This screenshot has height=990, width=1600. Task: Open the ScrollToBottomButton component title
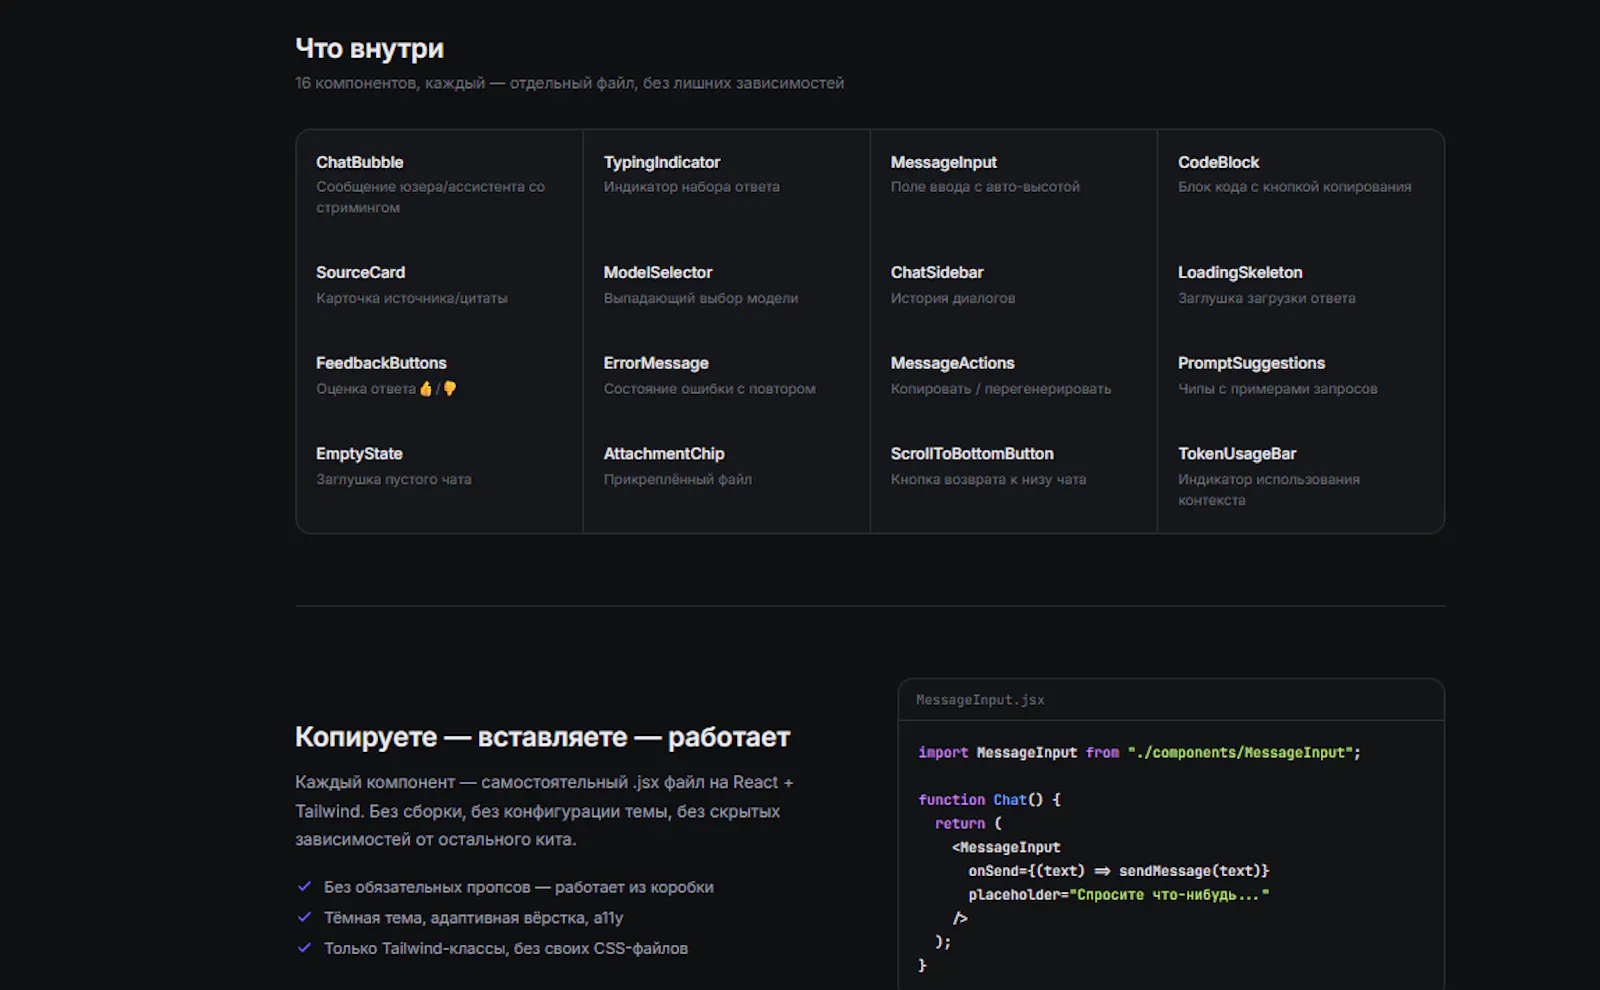click(x=972, y=453)
